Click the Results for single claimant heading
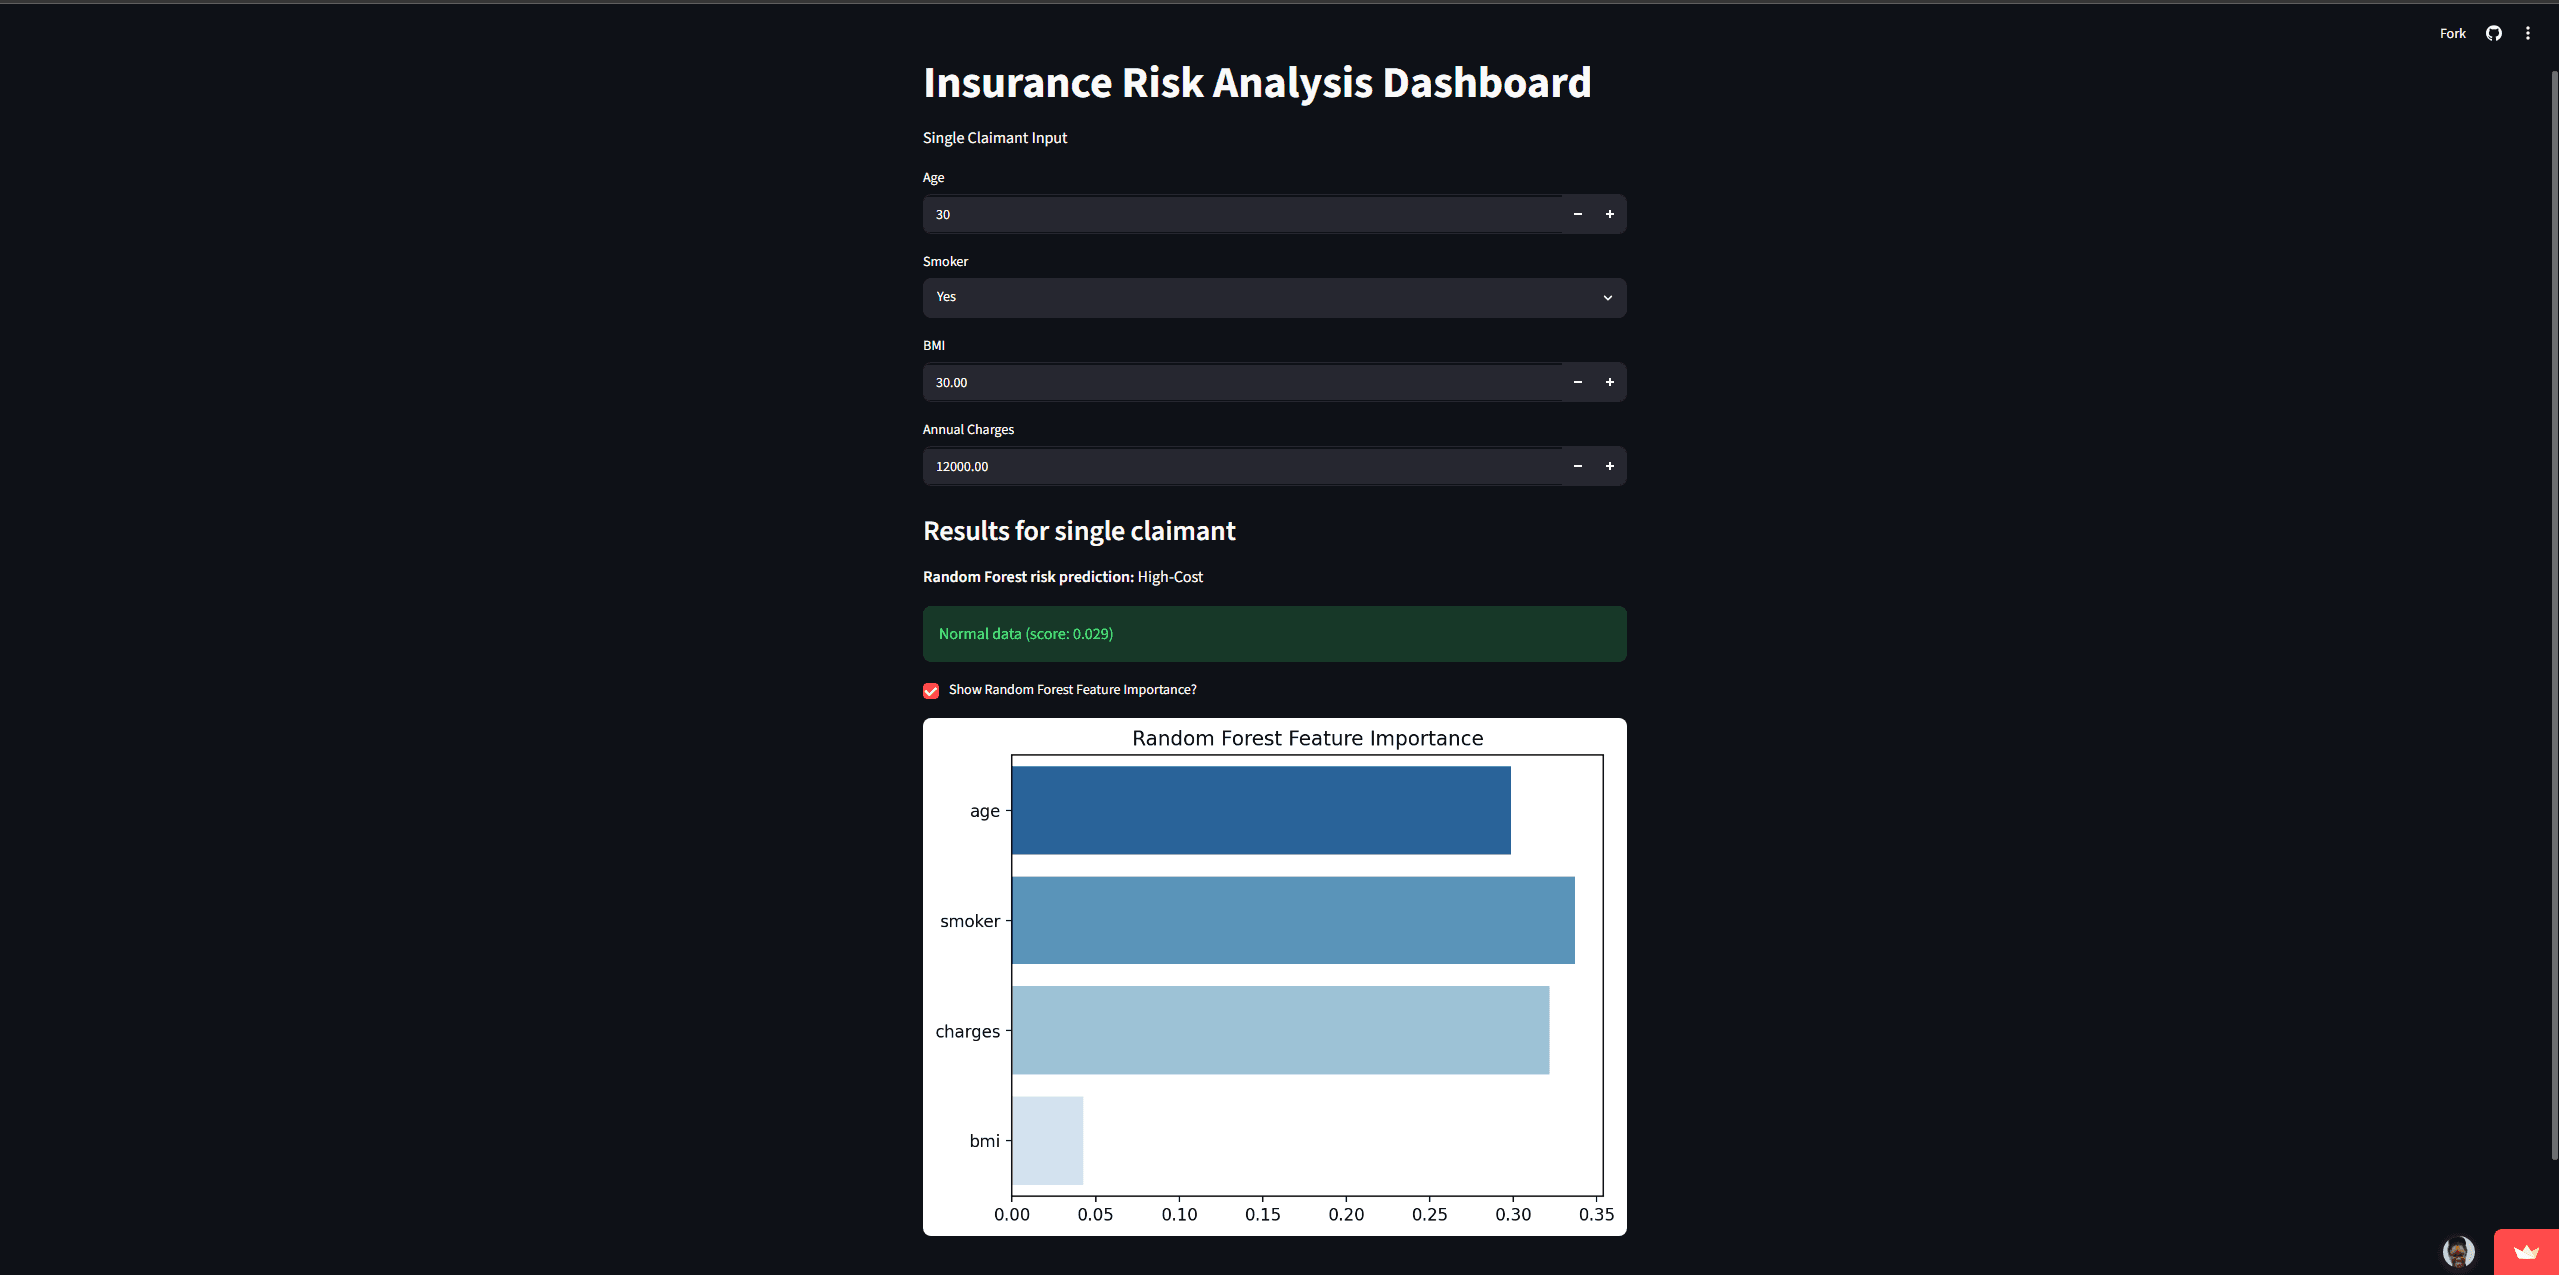The image size is (2559, 1275). [1079, 531]
